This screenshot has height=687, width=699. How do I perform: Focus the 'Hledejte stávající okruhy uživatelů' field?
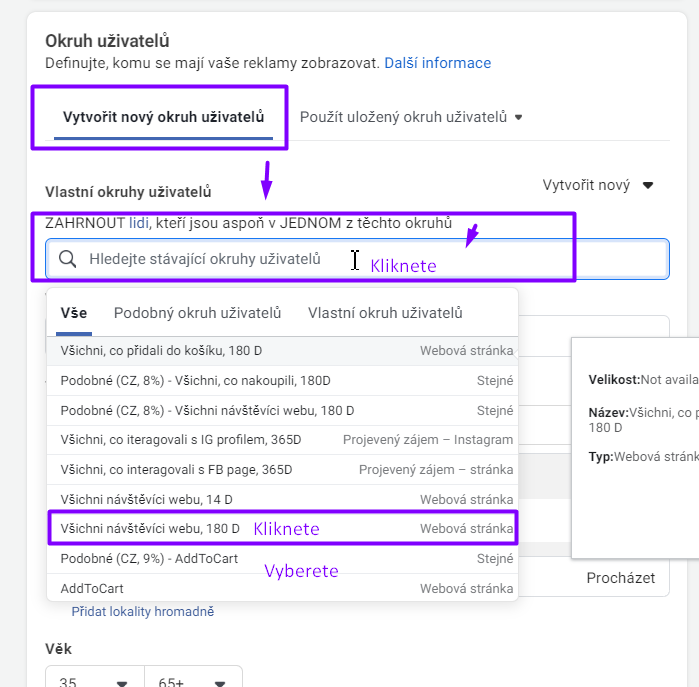coord(357,259)
